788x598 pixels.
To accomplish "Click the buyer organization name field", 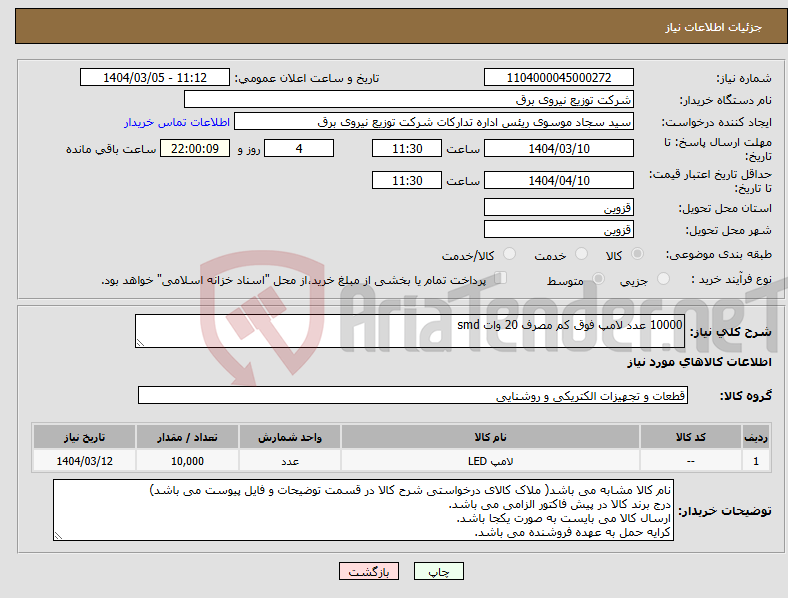I will coord(409,99).
